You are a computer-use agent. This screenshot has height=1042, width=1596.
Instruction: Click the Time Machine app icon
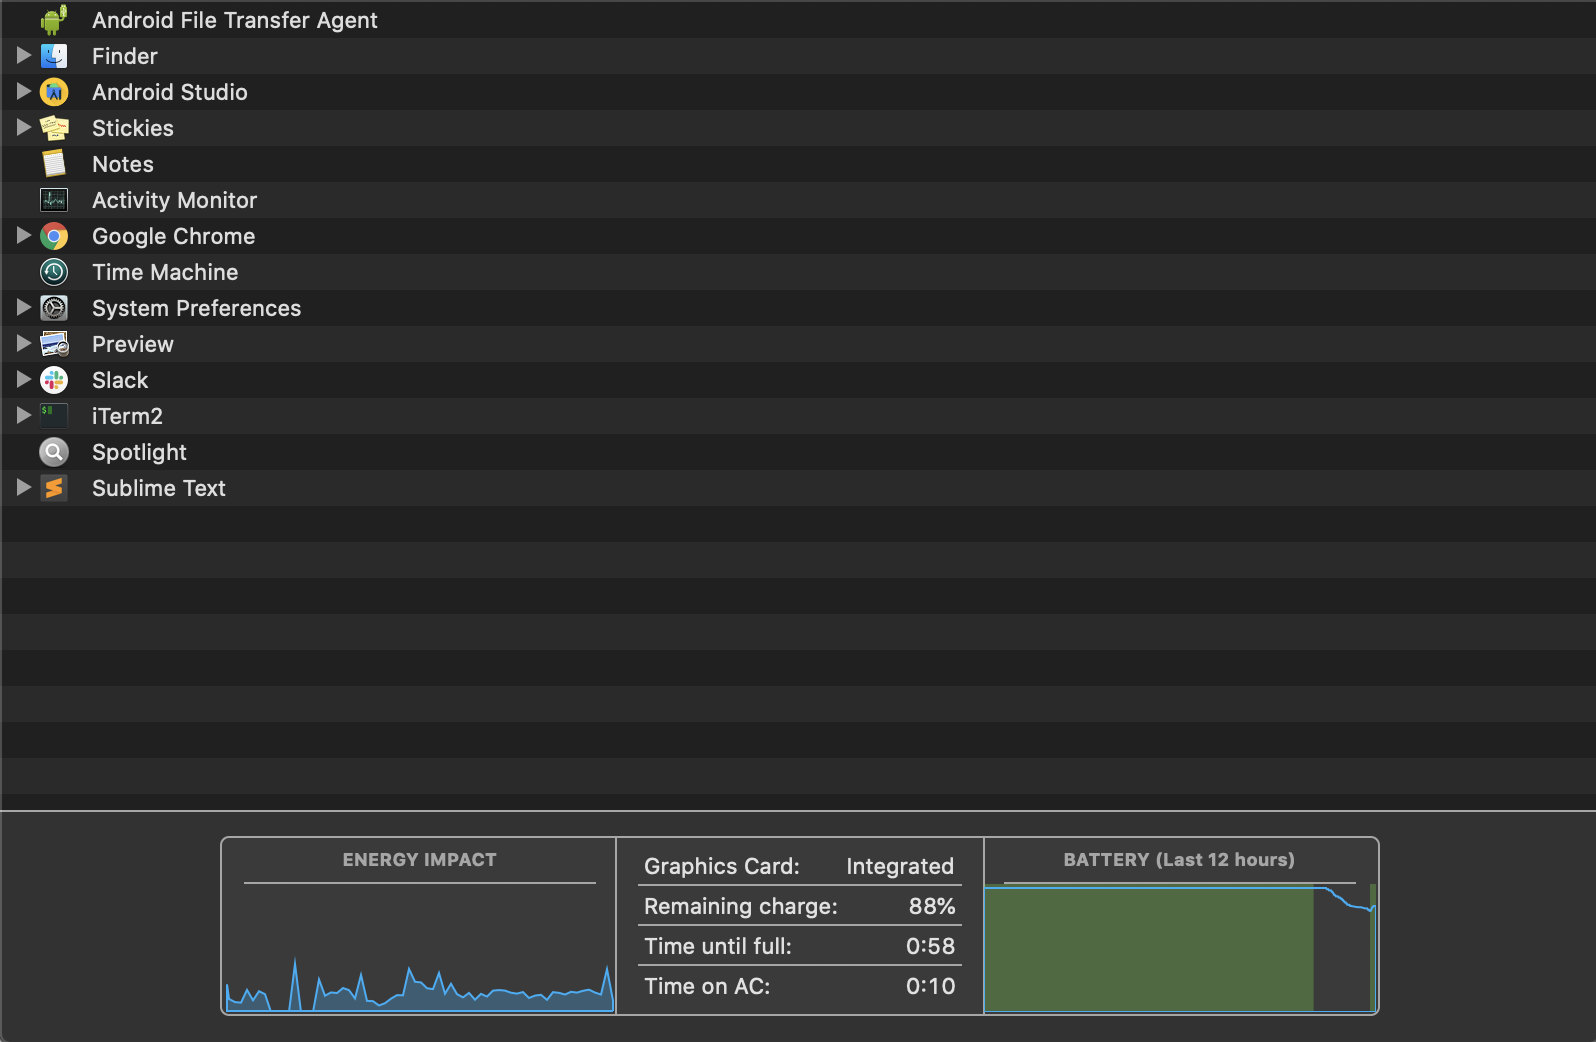pyautogui.click(x=54, y=272)
